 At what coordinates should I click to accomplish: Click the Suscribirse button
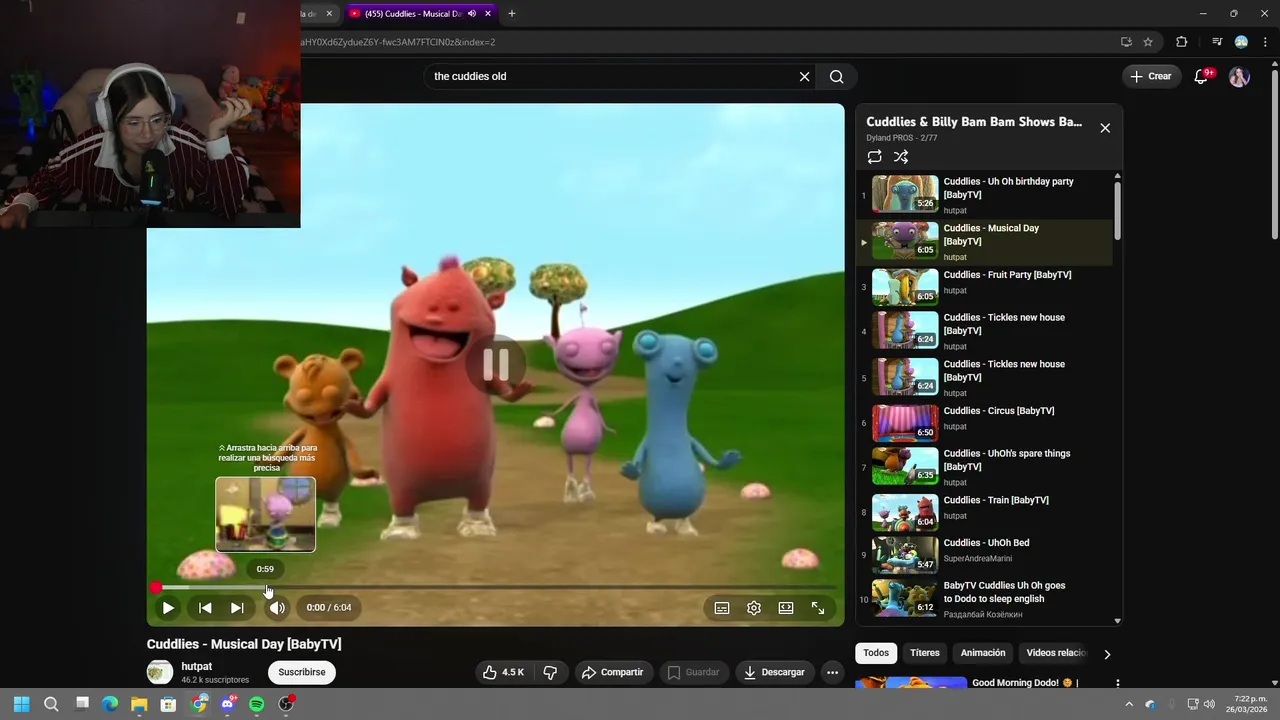pyautogui.click(x=302, y=673)
